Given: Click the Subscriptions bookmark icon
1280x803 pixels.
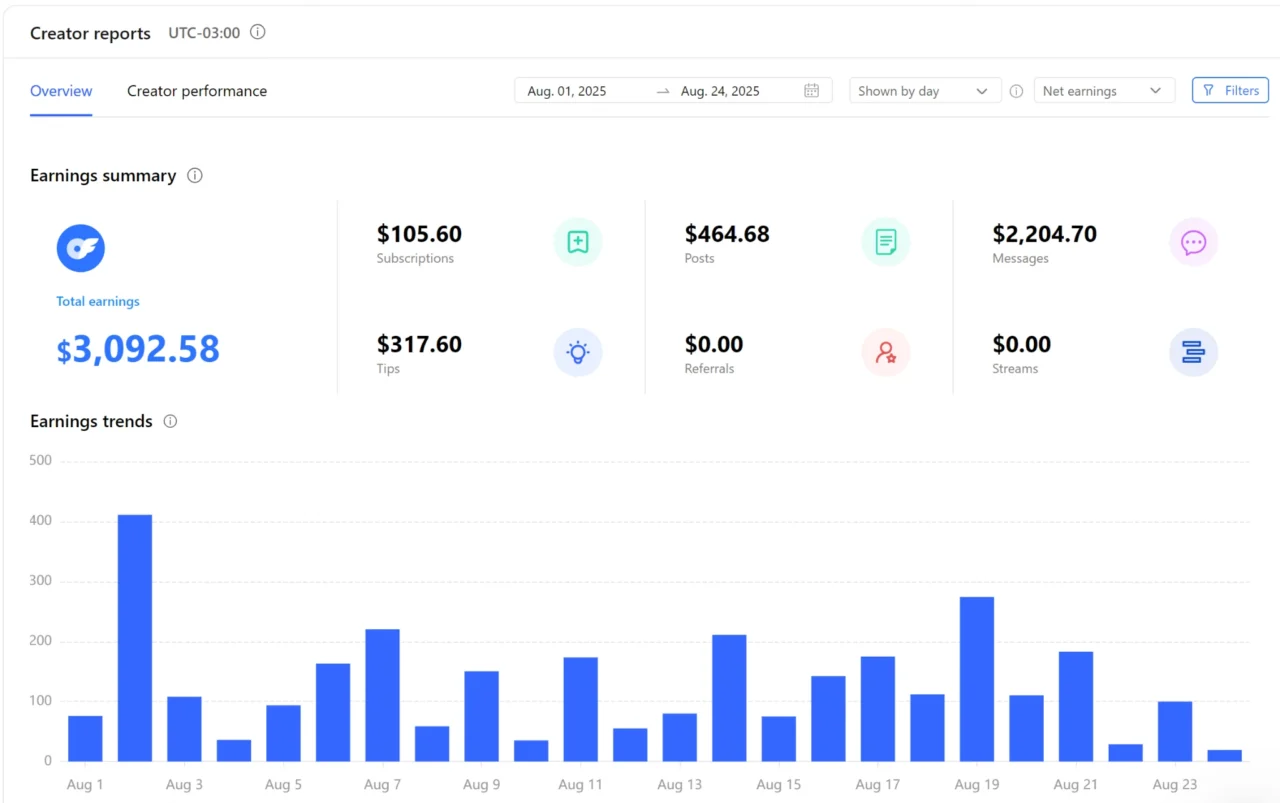Looking at the screenshot, I should pos(578,242).
